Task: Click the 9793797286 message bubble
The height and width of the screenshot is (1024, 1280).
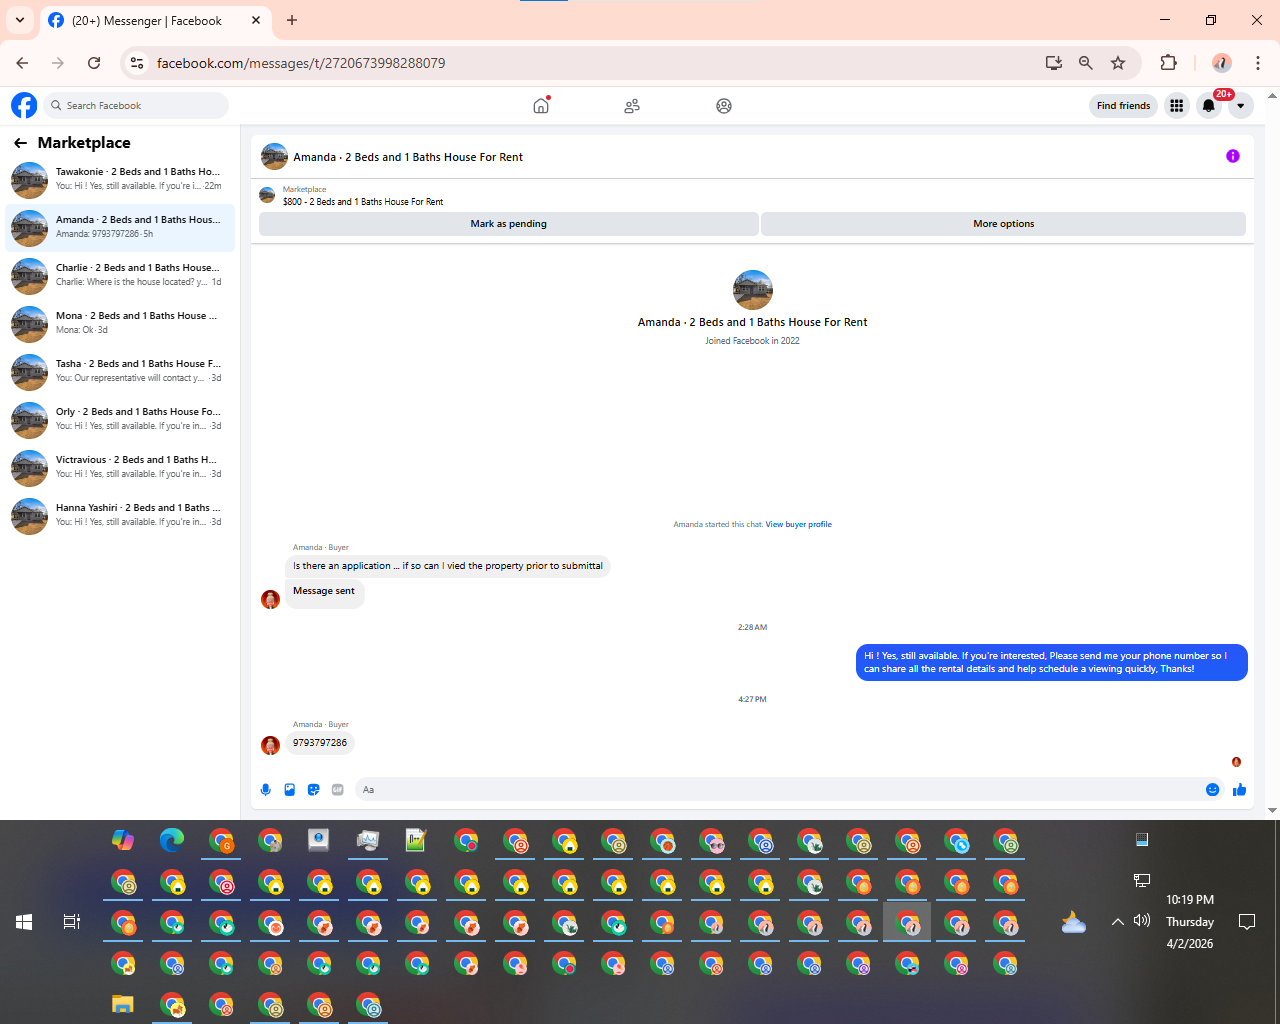Action: [x=320, y=743]
